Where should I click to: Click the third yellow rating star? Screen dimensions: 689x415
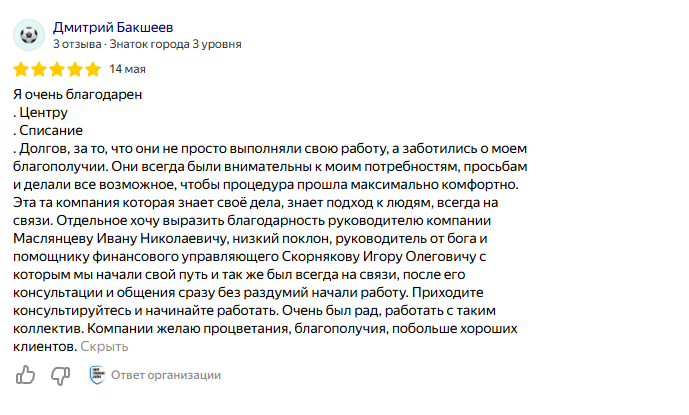click(x=57, y=69)
